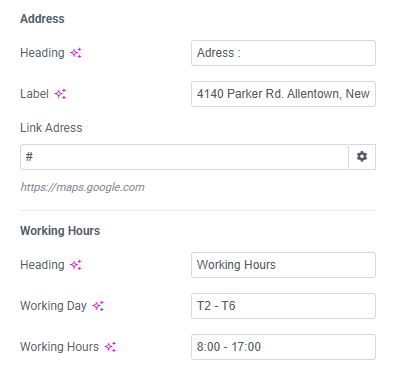Click the Heading caption under Working Hours
Viewport: 394px width, 370px height.
[42, 265]
